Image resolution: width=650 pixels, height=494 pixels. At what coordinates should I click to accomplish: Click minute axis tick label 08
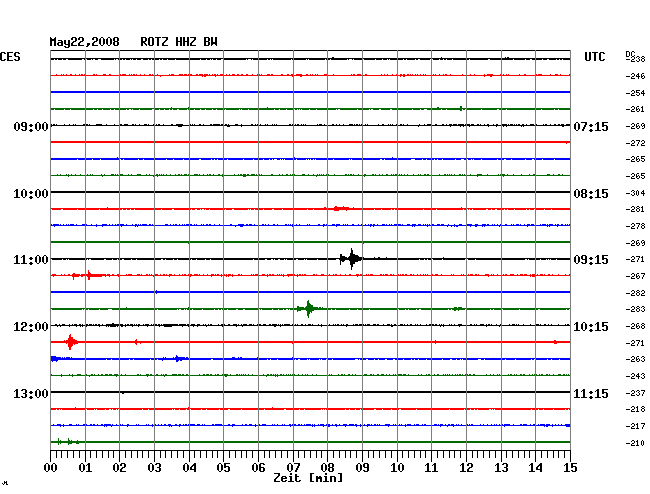pos(327,468)
